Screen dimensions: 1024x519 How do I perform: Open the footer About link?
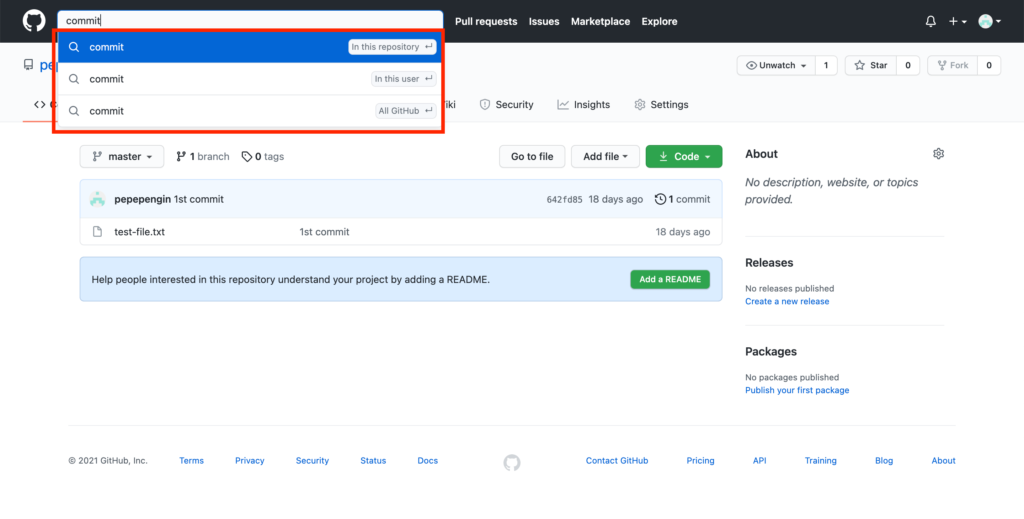coord(943,460)
